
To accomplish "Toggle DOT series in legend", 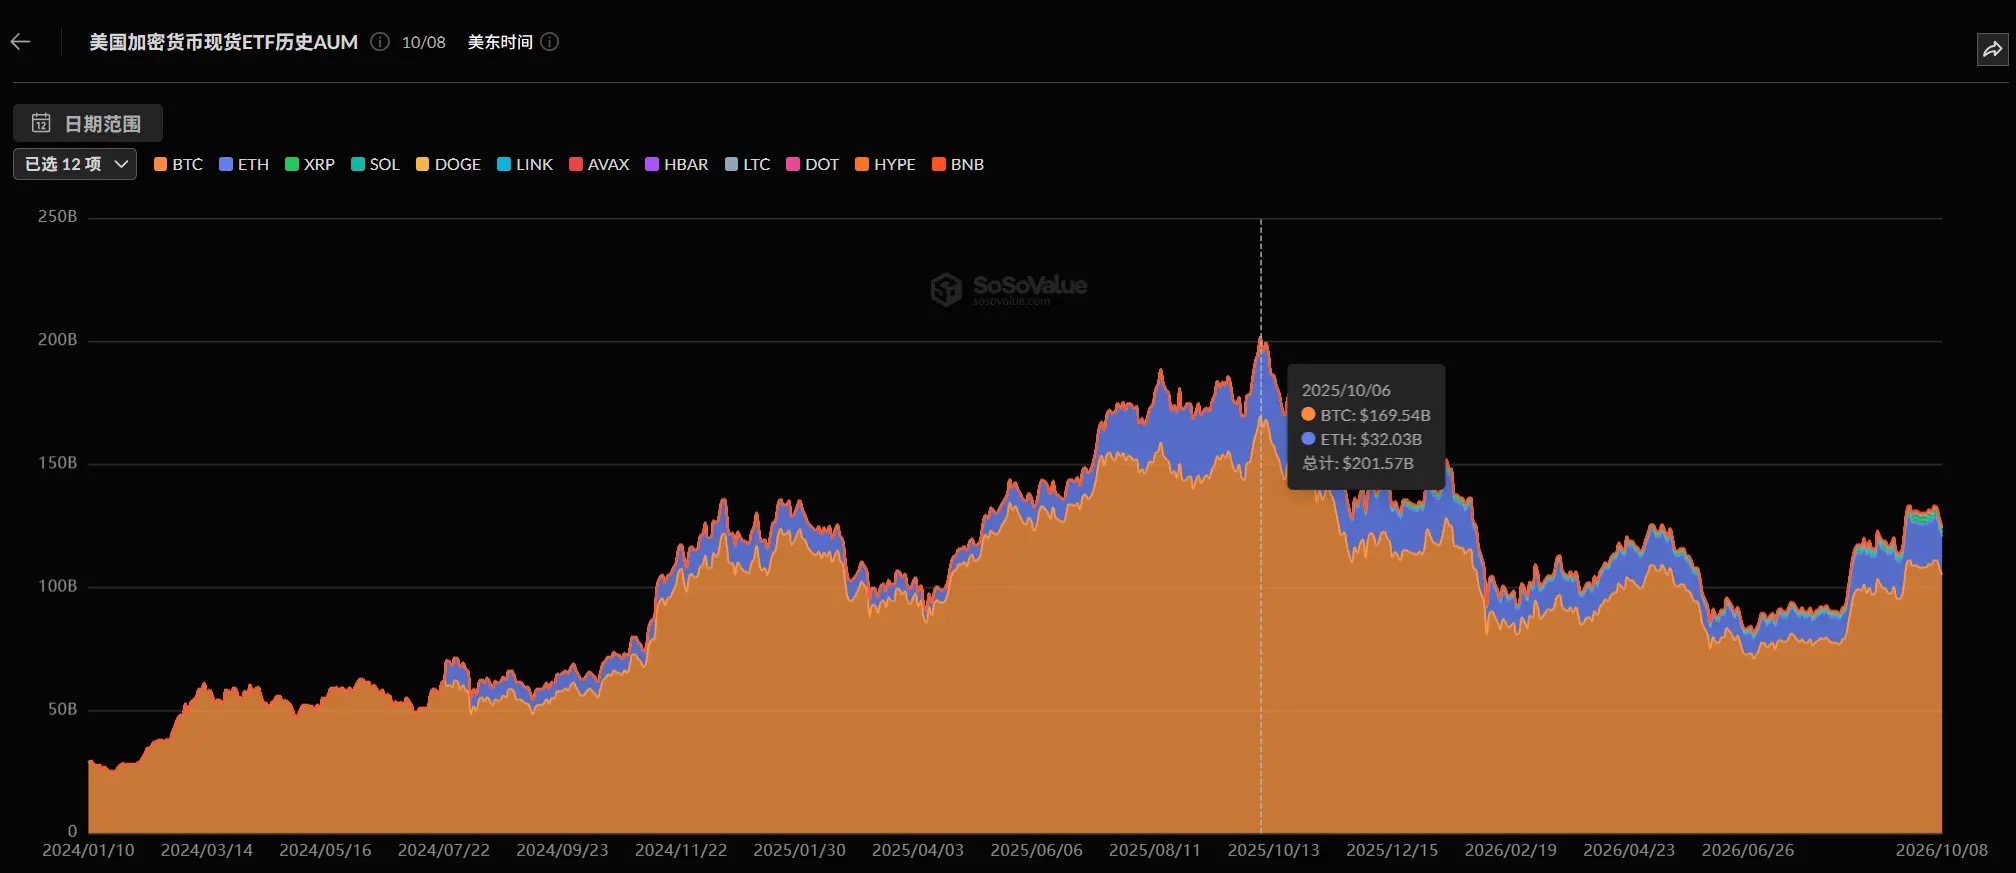I will (813, 164).
